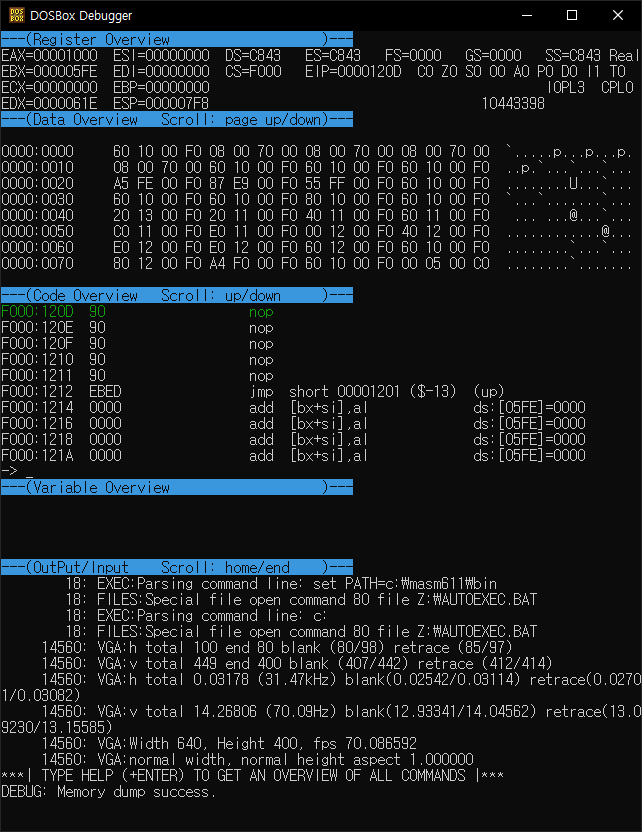Click the DOSBox icon in title bar
The width and height of the screenshot is (642, 832).
[x=16, y=15]
